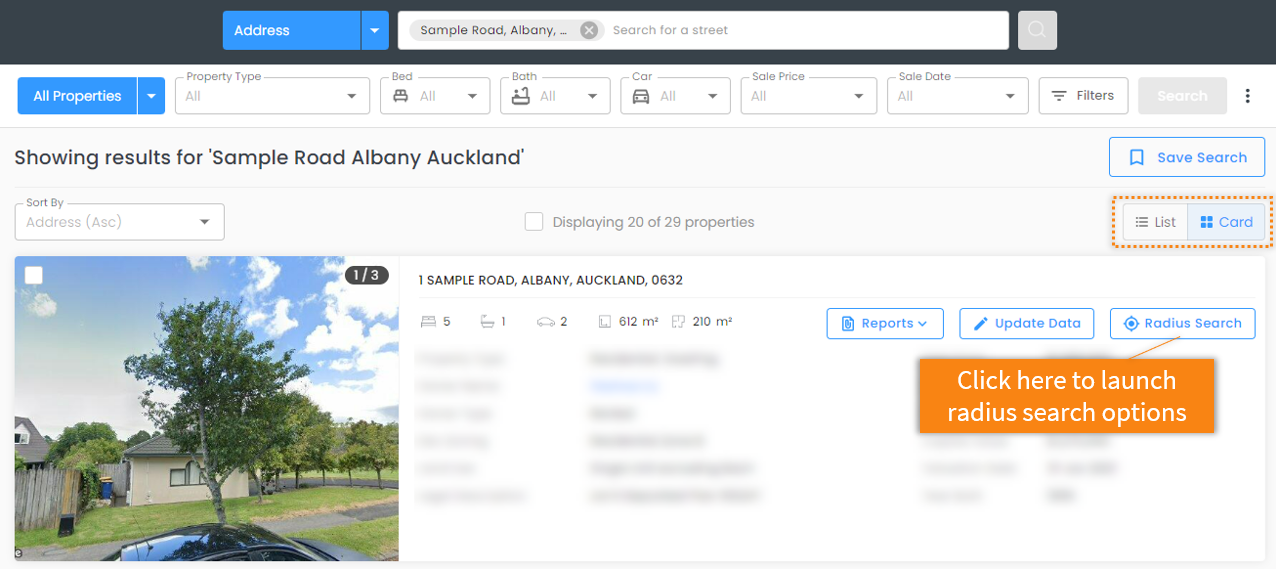This screenshot has width=1276, height=569.
Task: Tick the select-all properties checkbox
Action: point(534,222)
